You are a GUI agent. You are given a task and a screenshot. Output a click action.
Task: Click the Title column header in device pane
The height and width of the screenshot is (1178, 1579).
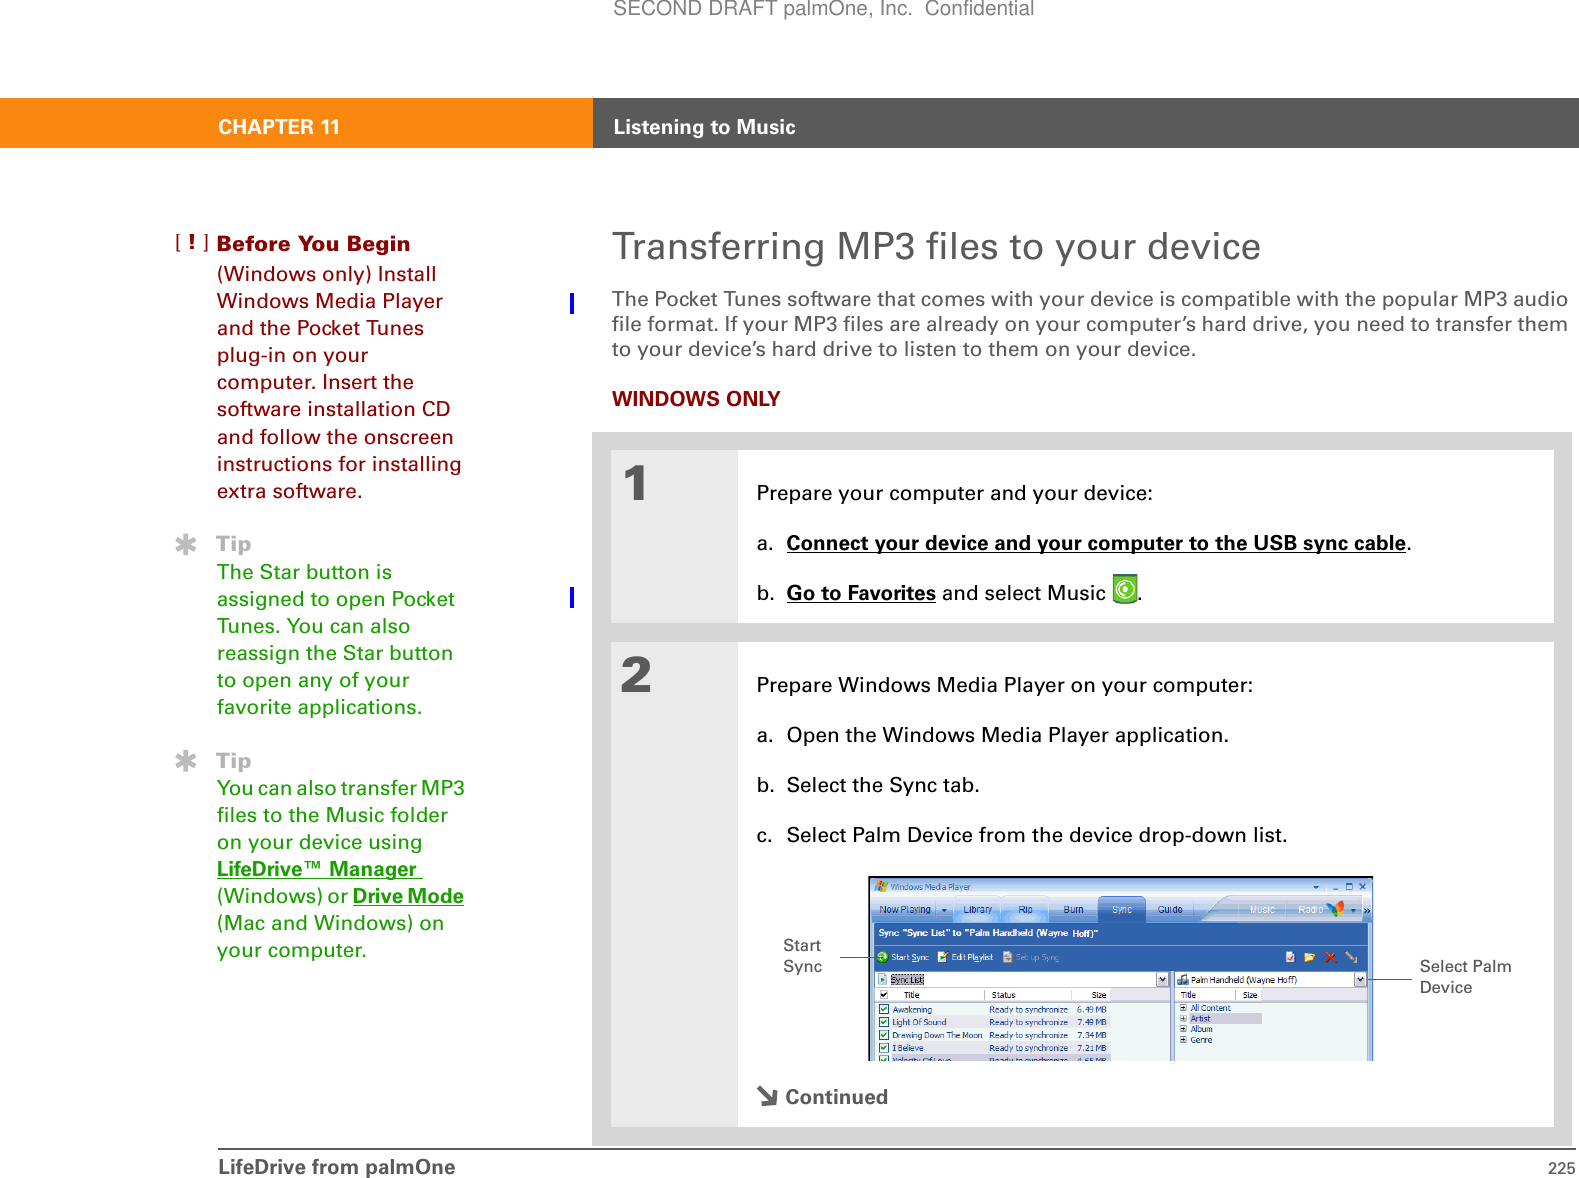1188,995
